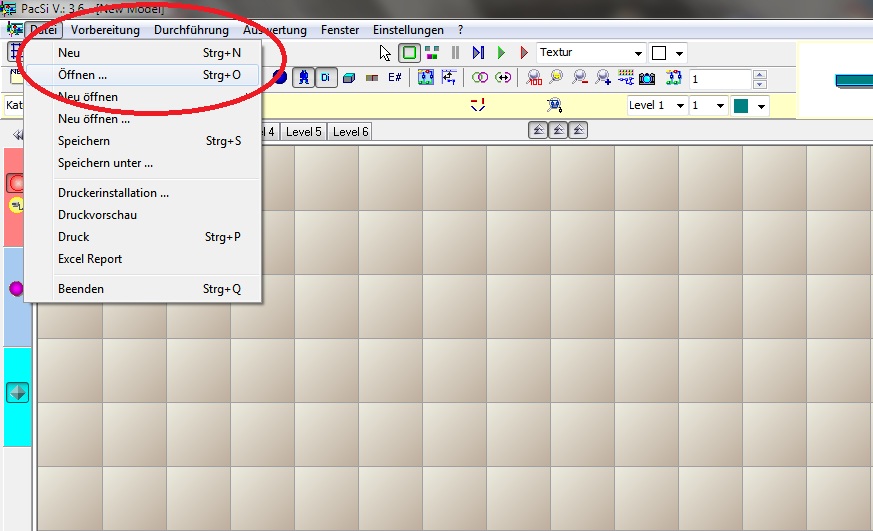873x531 pixels.
Task: Click the camera snapshot icon
Action: pyautogui.click(x=647, y=78)
